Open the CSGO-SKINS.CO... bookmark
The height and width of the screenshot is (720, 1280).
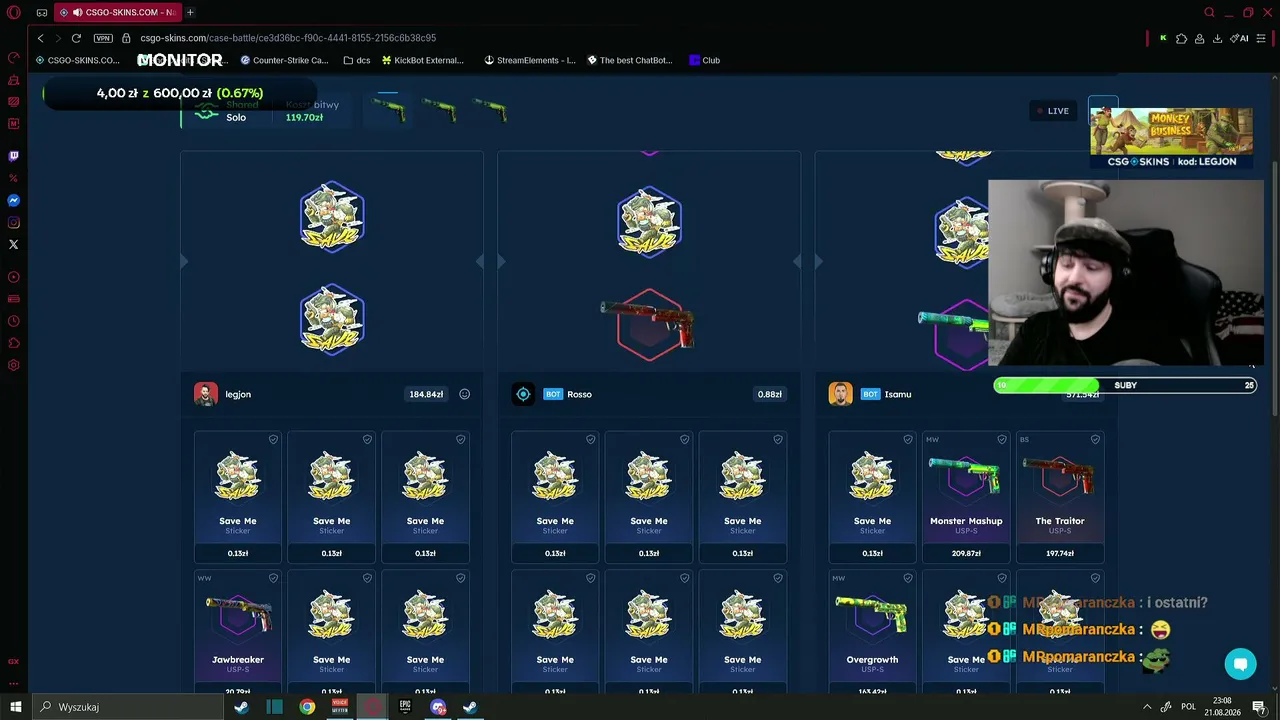tap(77, 60)
